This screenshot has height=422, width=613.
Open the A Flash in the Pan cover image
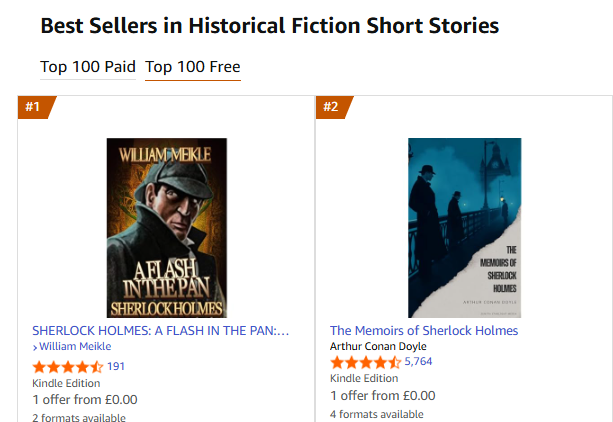pyautogui.click(x=167, y=228)
